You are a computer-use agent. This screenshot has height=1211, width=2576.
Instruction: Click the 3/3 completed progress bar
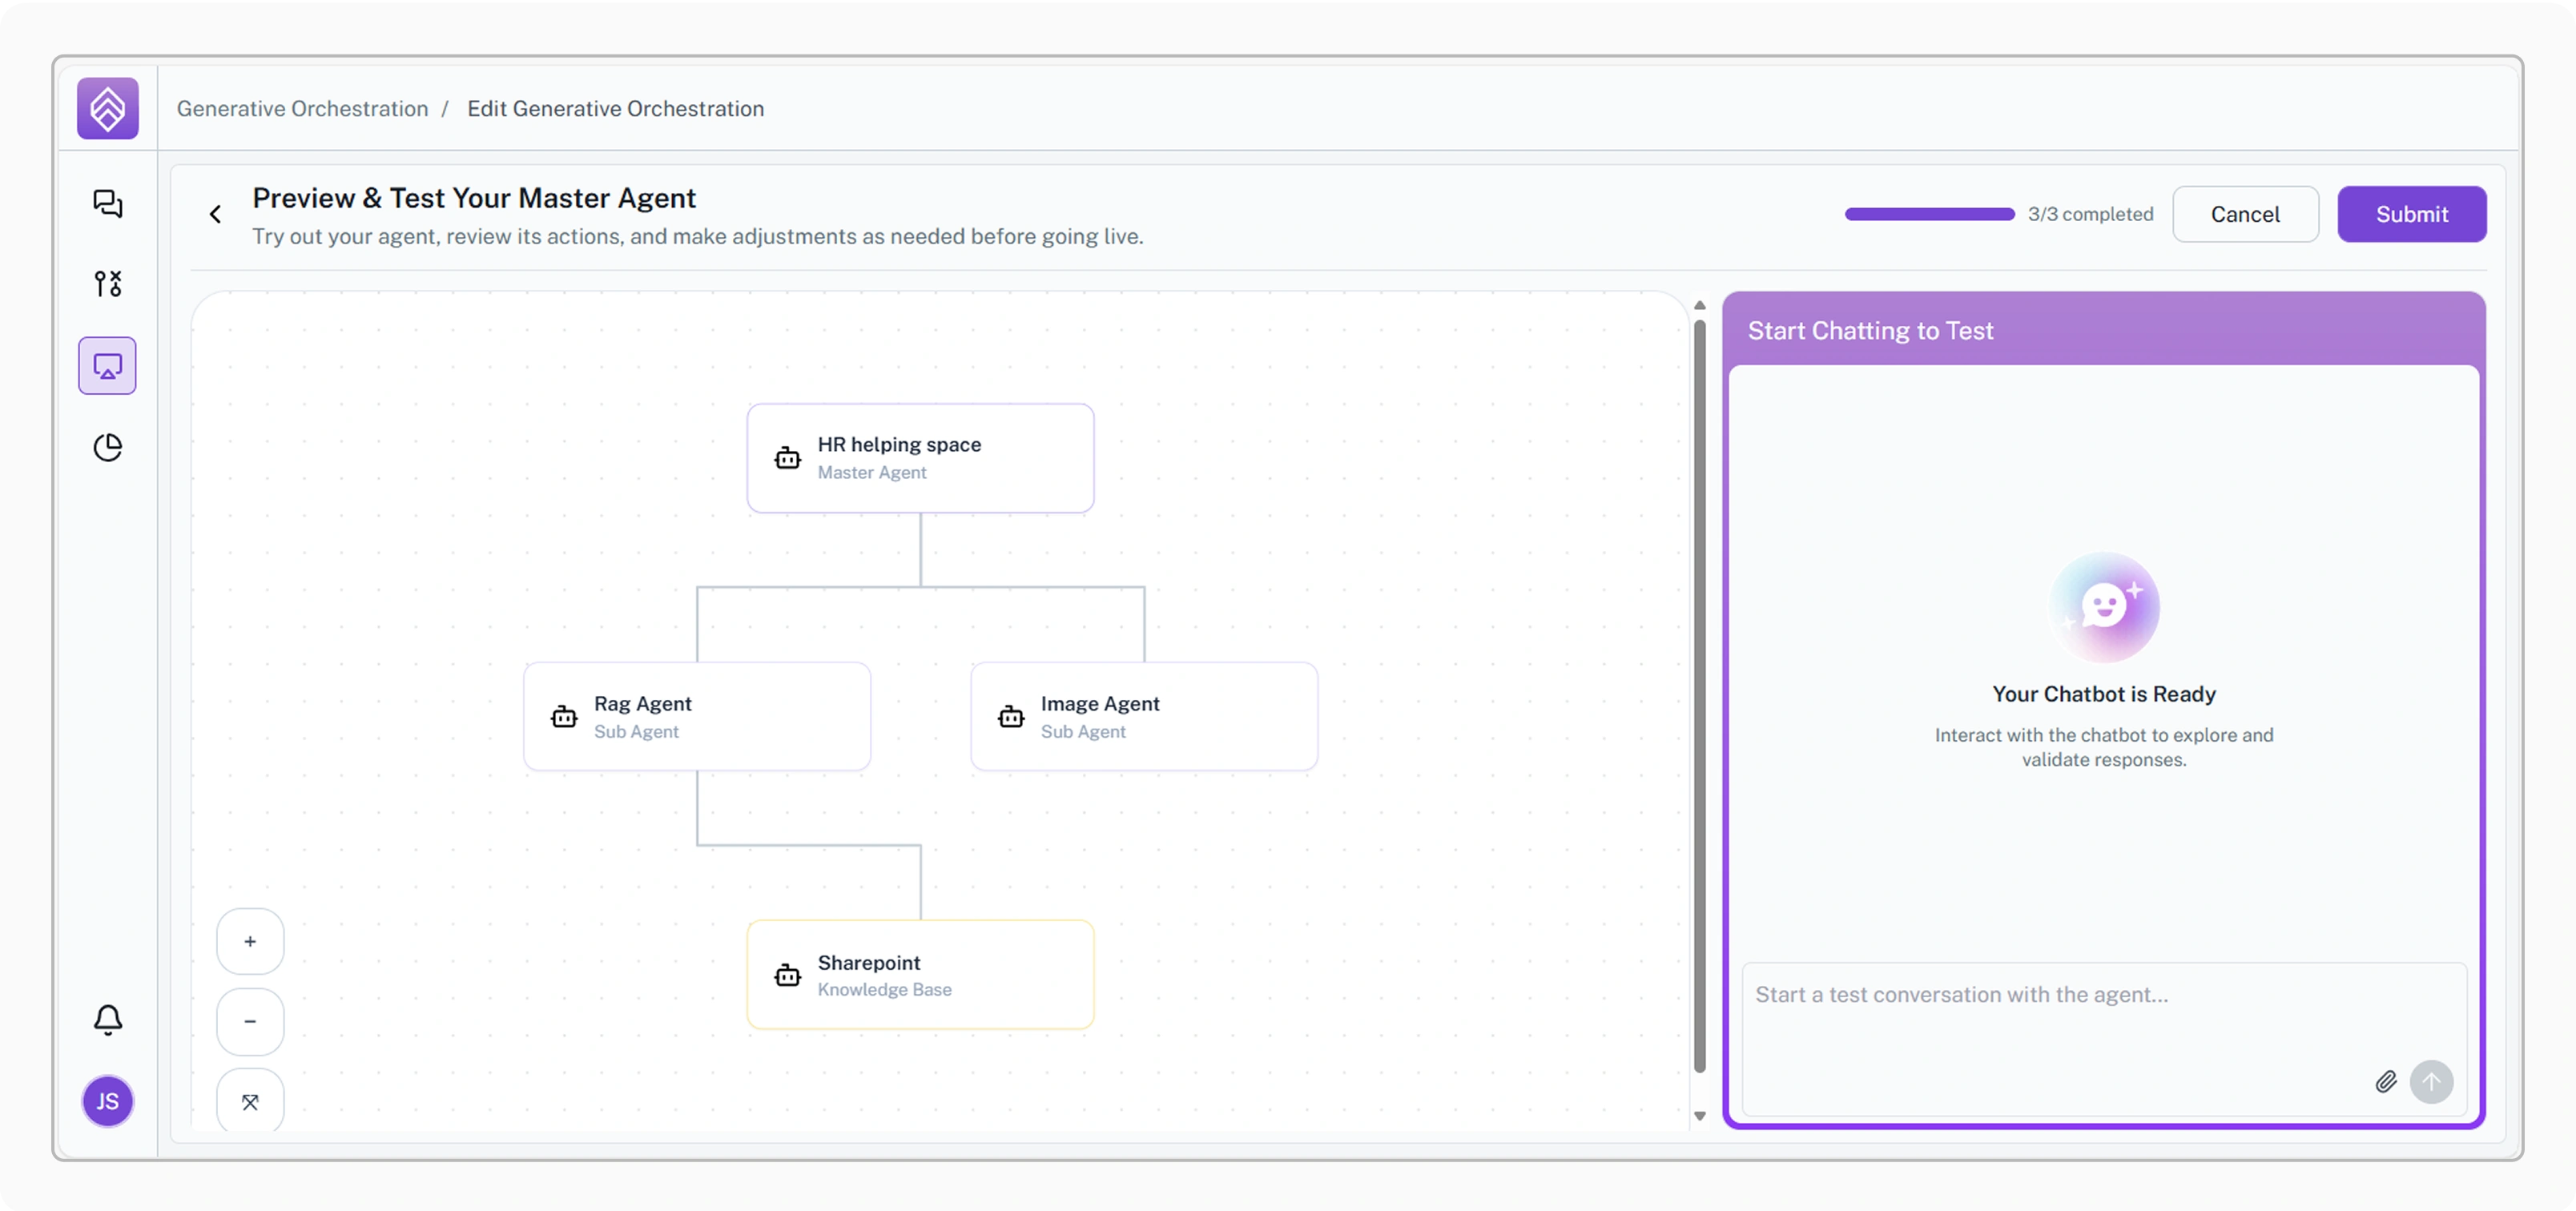[1929, 214]
